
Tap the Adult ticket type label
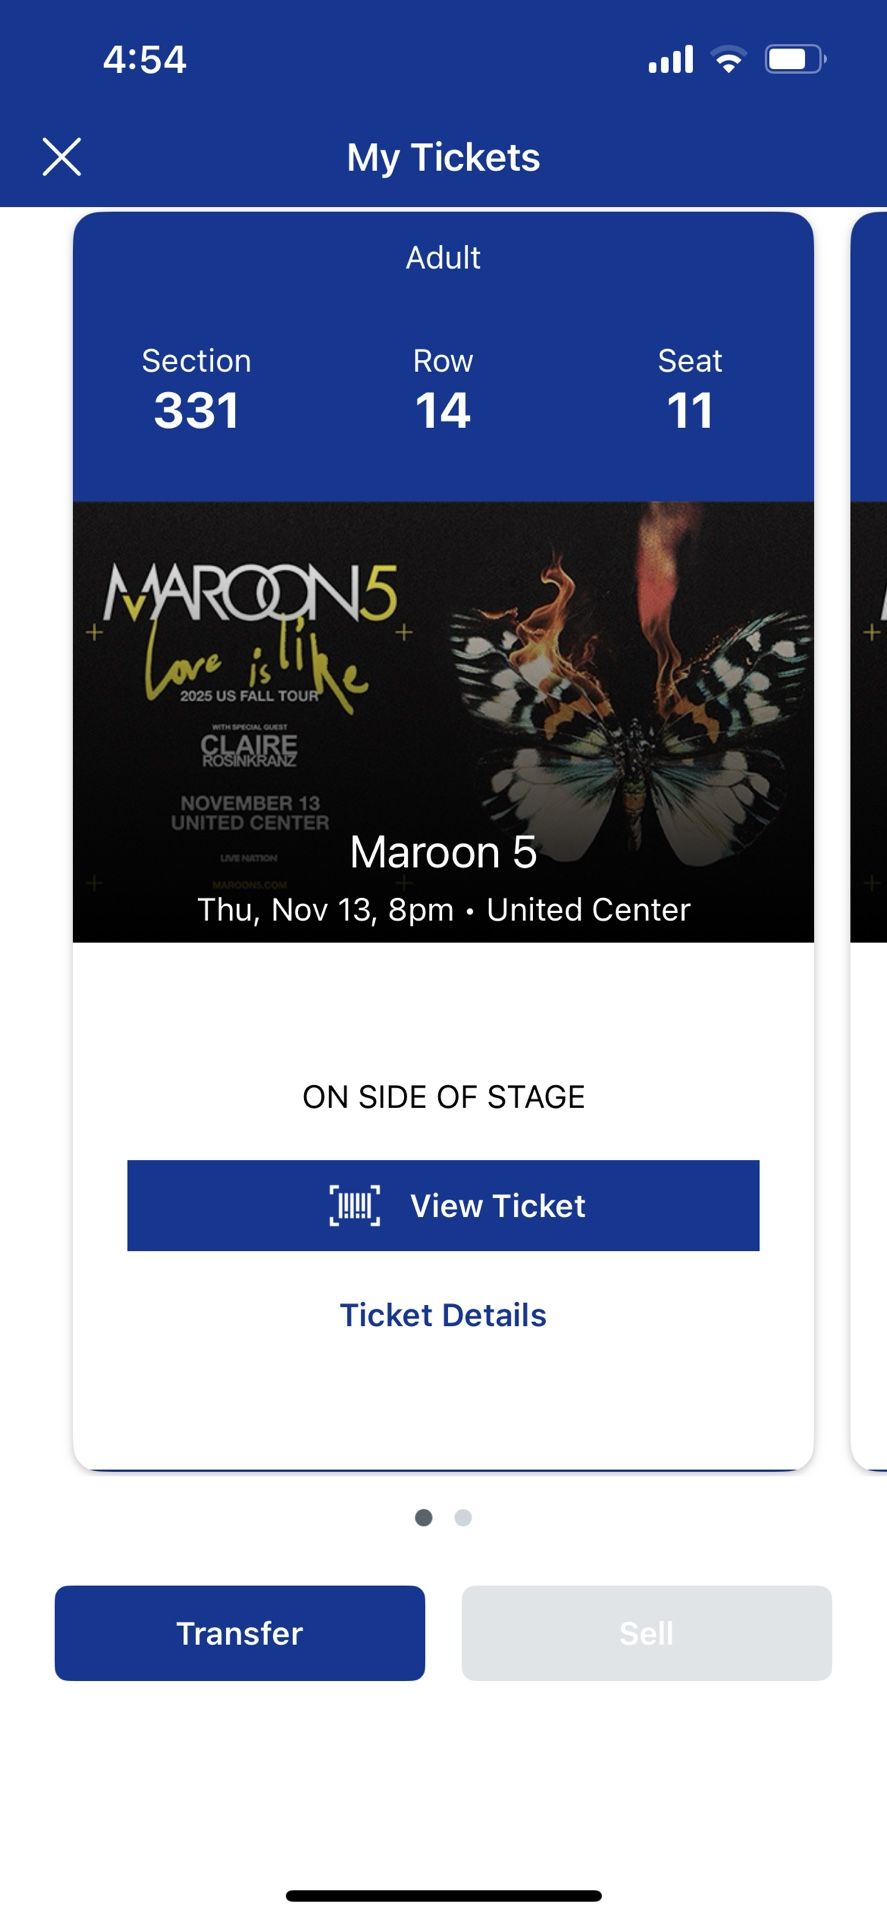(x=443, y=257)
